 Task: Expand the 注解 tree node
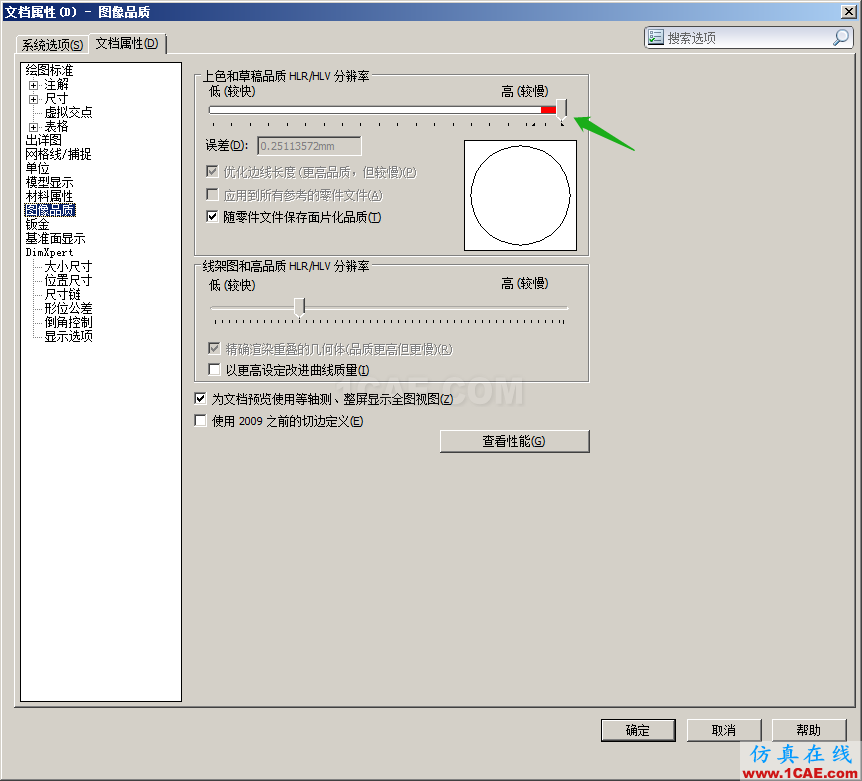pyautogui.click(x=34, y=85)
